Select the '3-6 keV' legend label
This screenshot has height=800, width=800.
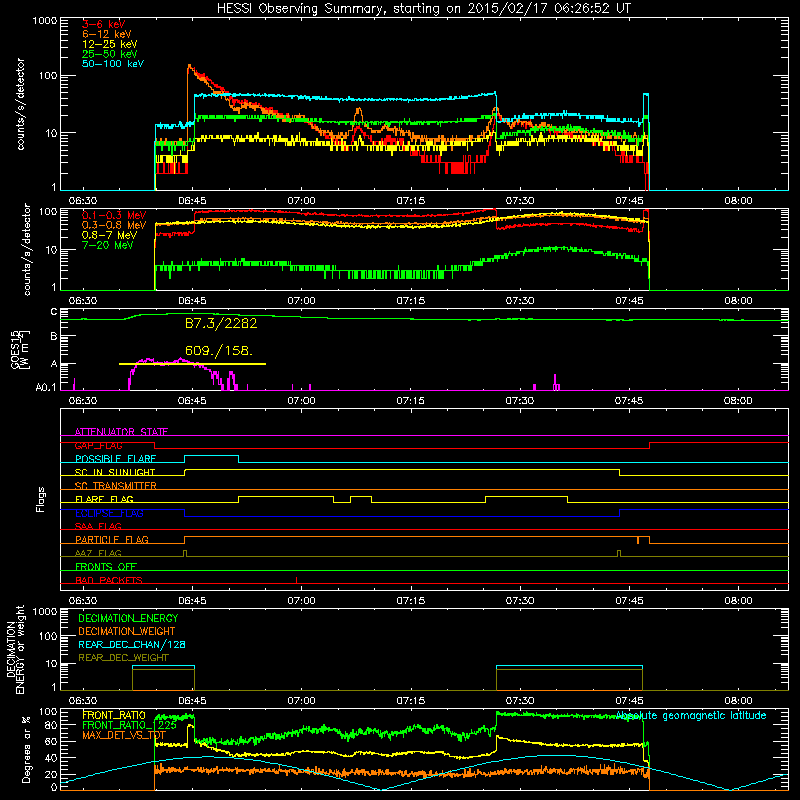(x=104, y=24)
